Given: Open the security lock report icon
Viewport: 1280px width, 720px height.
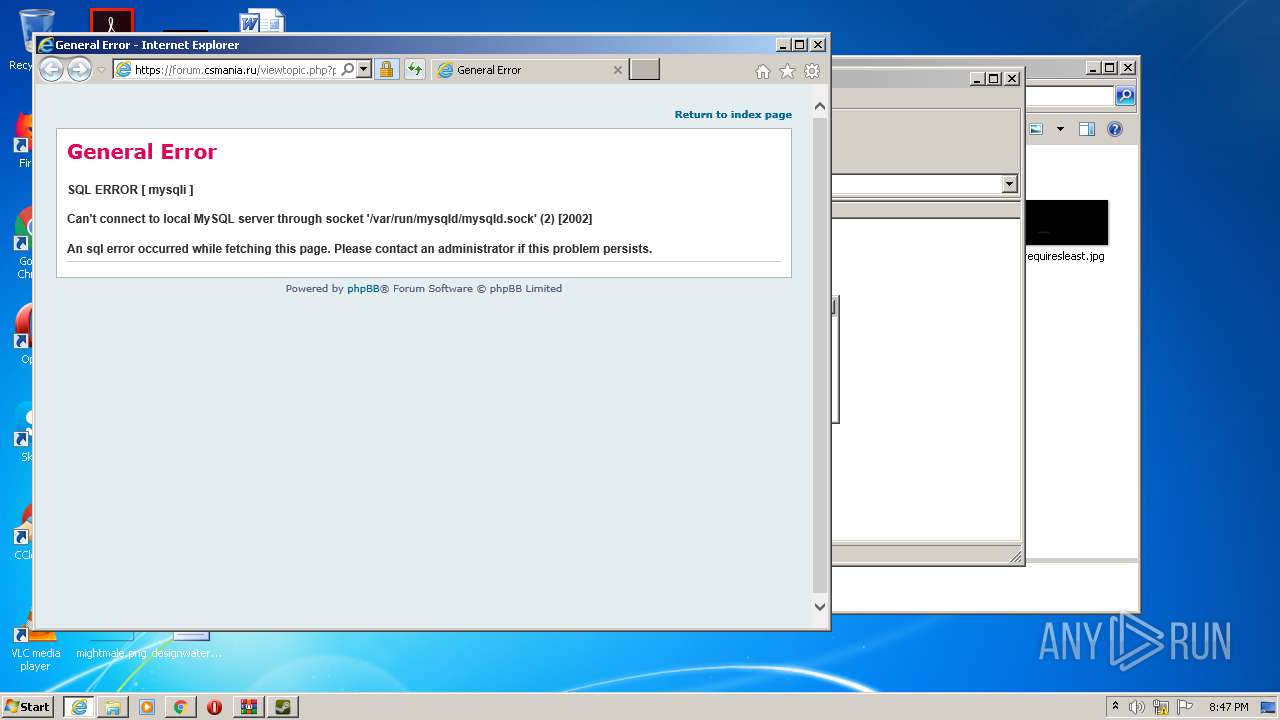Looking at the screenshot, I should click(x=386, y=70).
